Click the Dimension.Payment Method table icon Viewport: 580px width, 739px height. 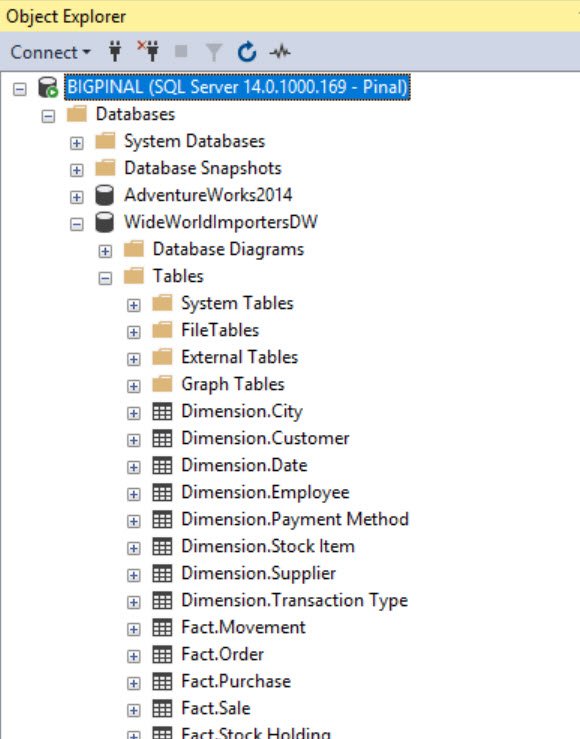coord(163,520)
